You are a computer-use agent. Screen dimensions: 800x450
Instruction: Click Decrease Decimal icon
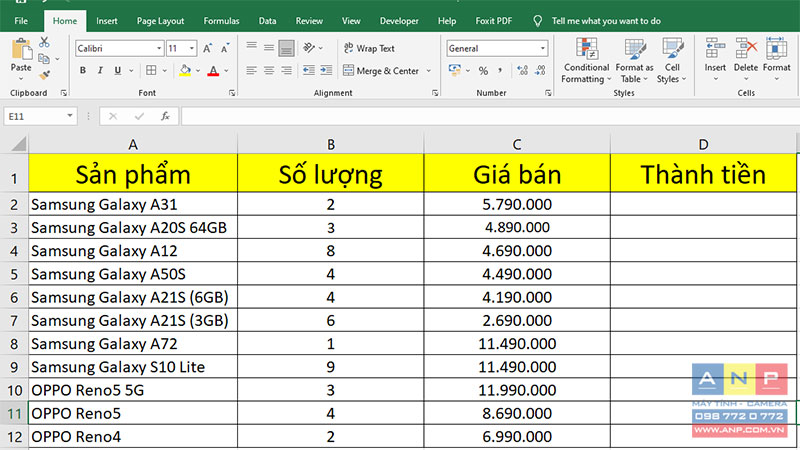tap(540, 70)
